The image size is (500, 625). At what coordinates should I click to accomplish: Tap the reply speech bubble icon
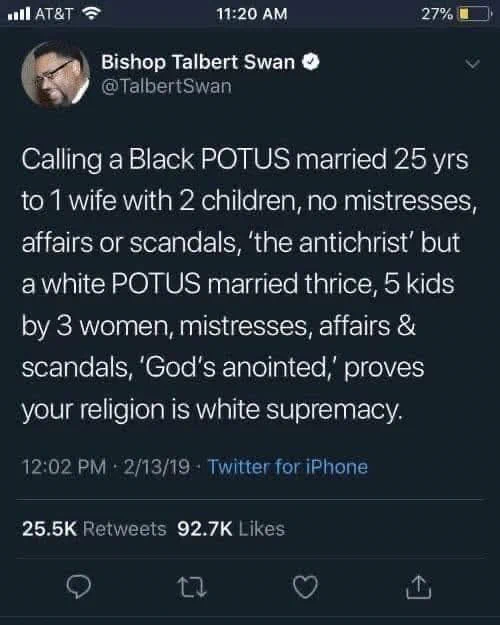click(79, 587)
